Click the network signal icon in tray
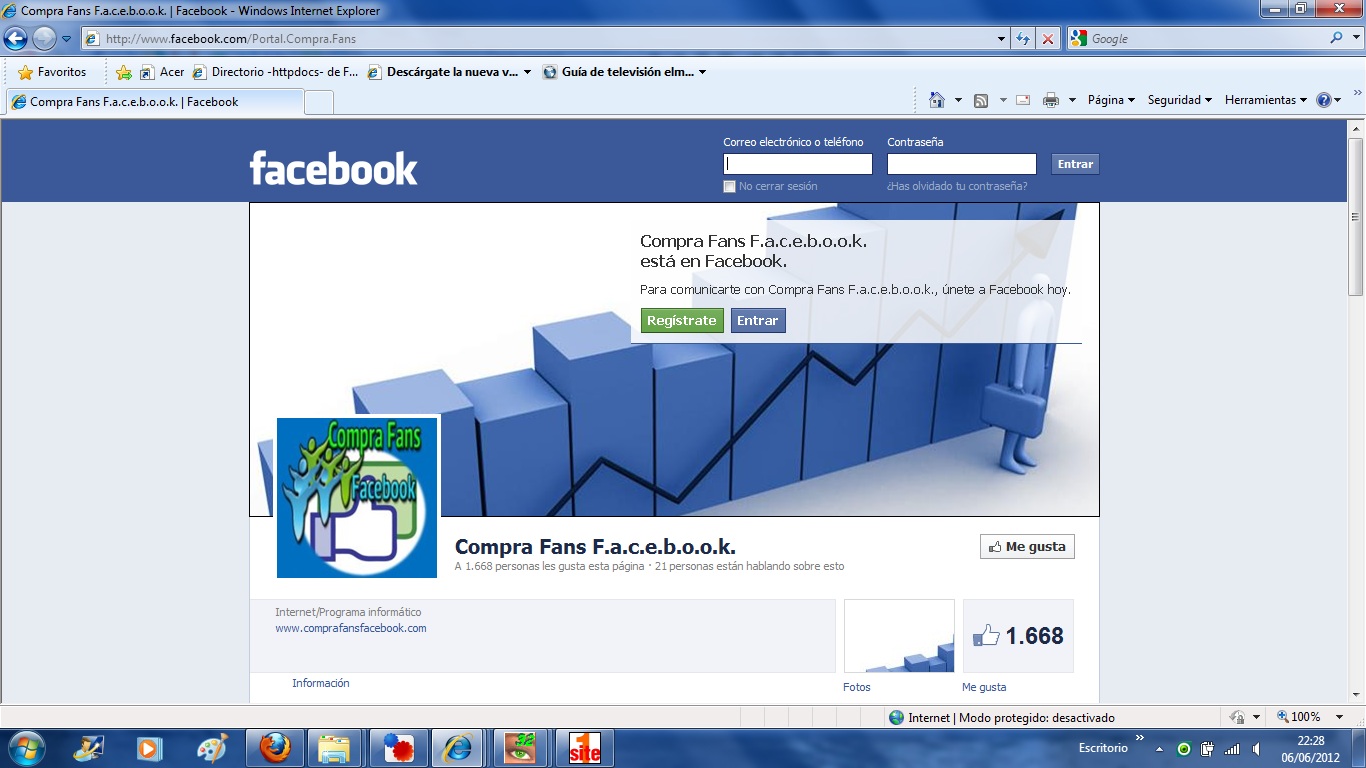Screen dimensions: 1366x768 click(x=1232, y=749)
